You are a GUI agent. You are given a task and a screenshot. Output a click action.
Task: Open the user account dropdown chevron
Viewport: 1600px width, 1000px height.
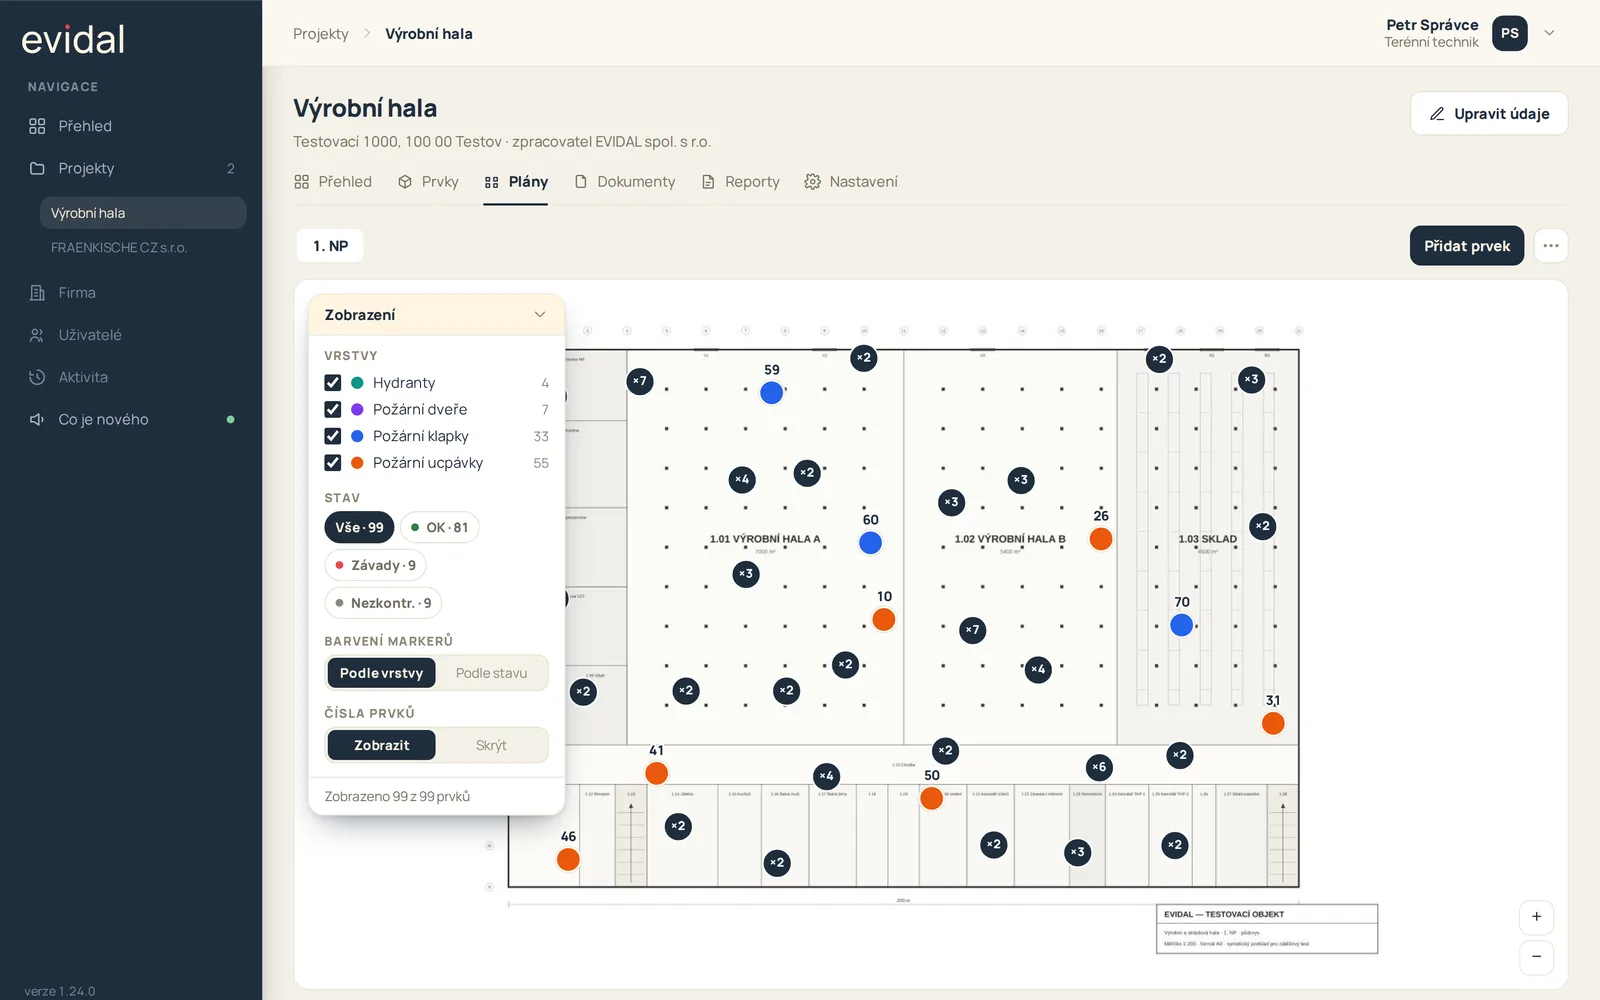[1549, 33]
